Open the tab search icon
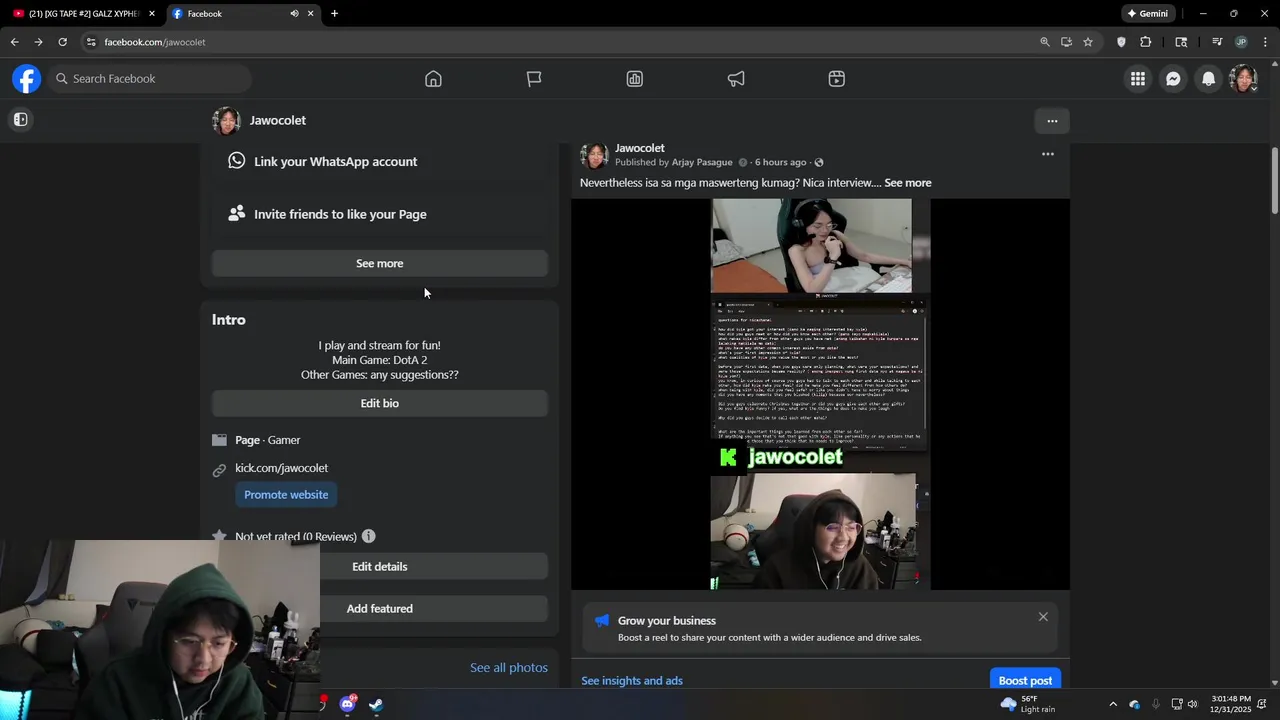The image size is (1280, 720). pos(1181,42)
